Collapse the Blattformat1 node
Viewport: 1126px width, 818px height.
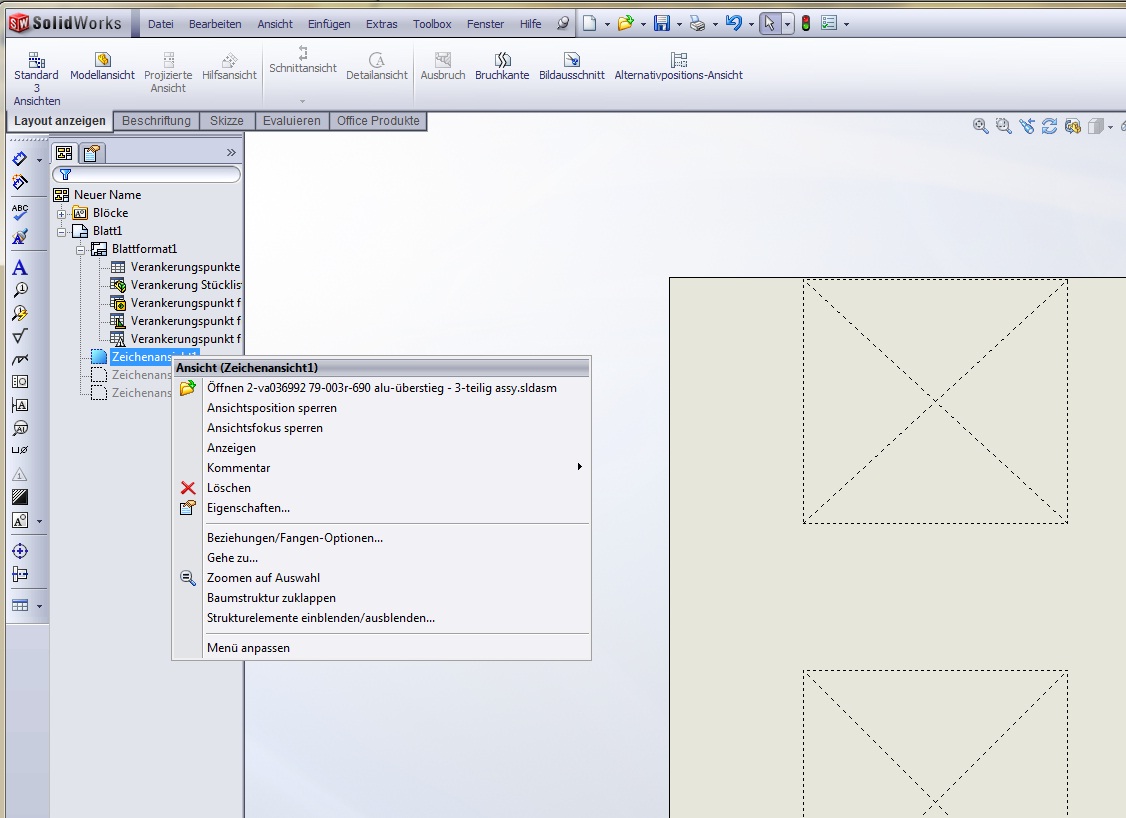(80, 249)
